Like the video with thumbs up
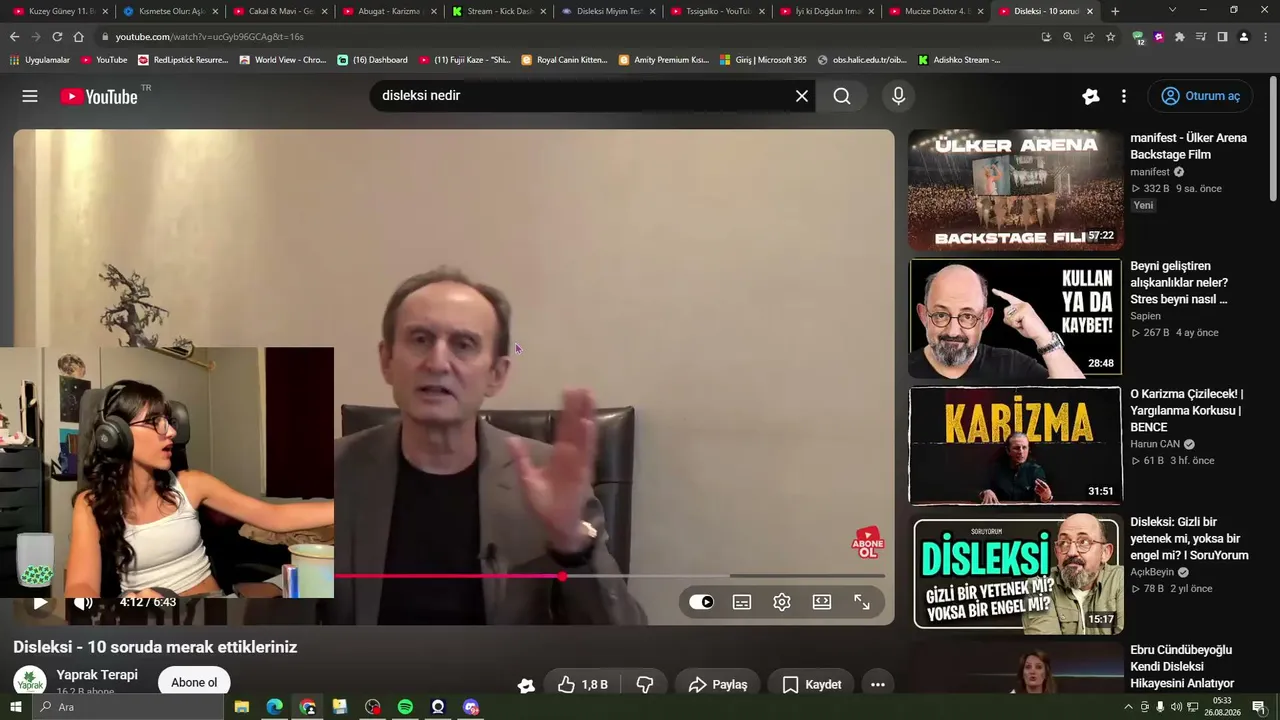 coord(582,684)
